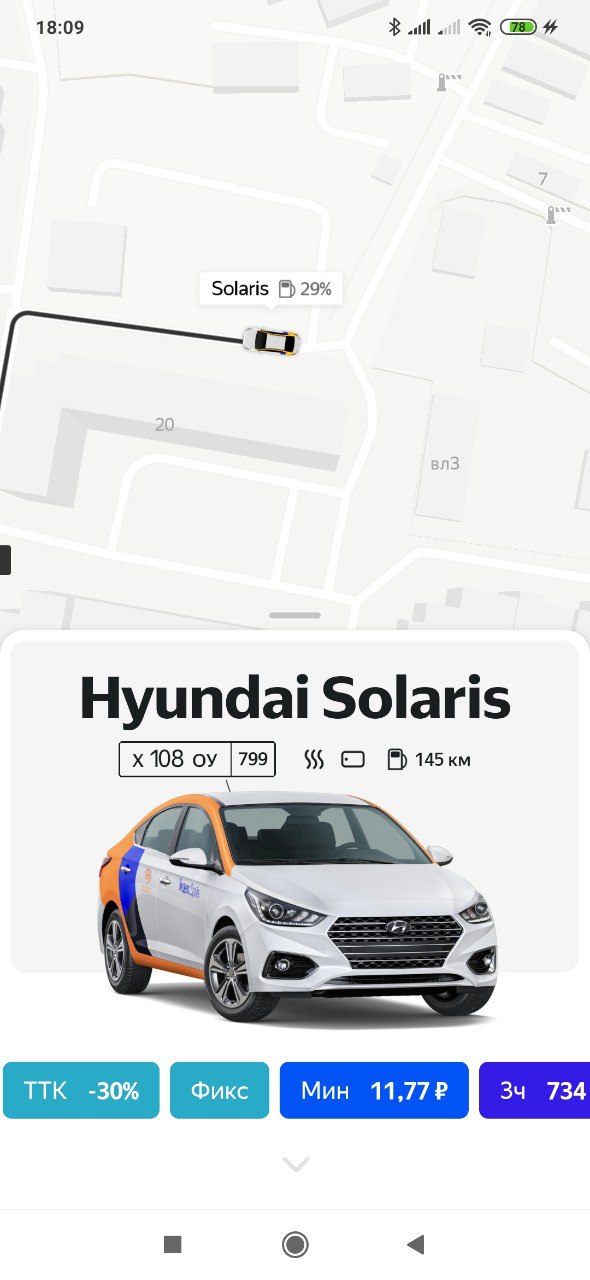The image size is (590, 1280).
Task: Open the Solaris 29% map tooltip
Action: [271, 289]
